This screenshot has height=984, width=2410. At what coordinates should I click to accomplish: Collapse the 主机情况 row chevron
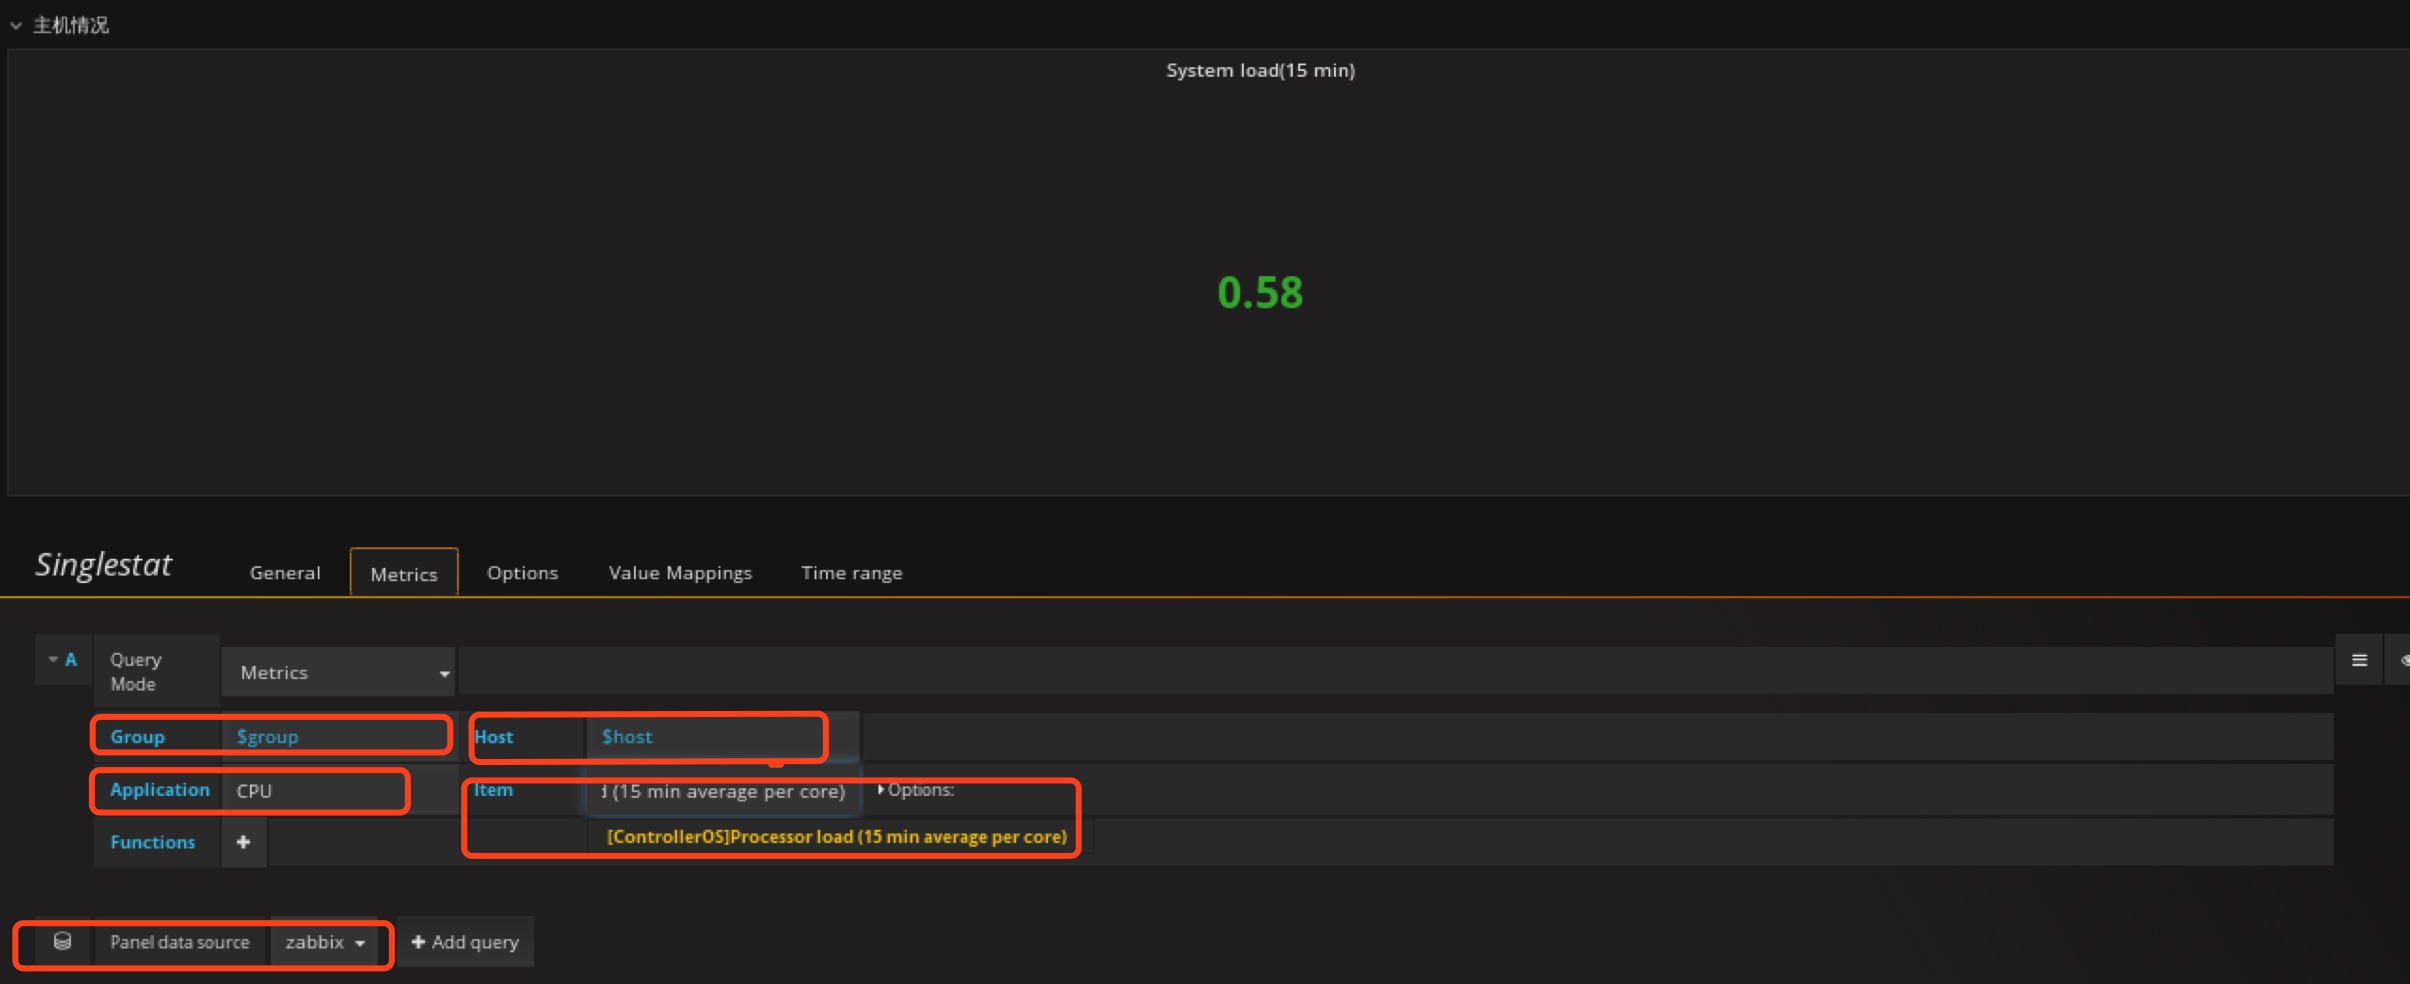(16, 26)
